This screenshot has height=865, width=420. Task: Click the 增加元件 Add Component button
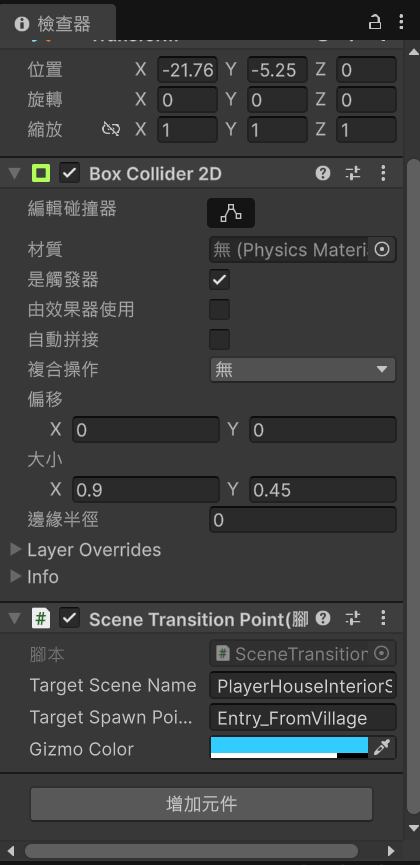pos(201,804)
